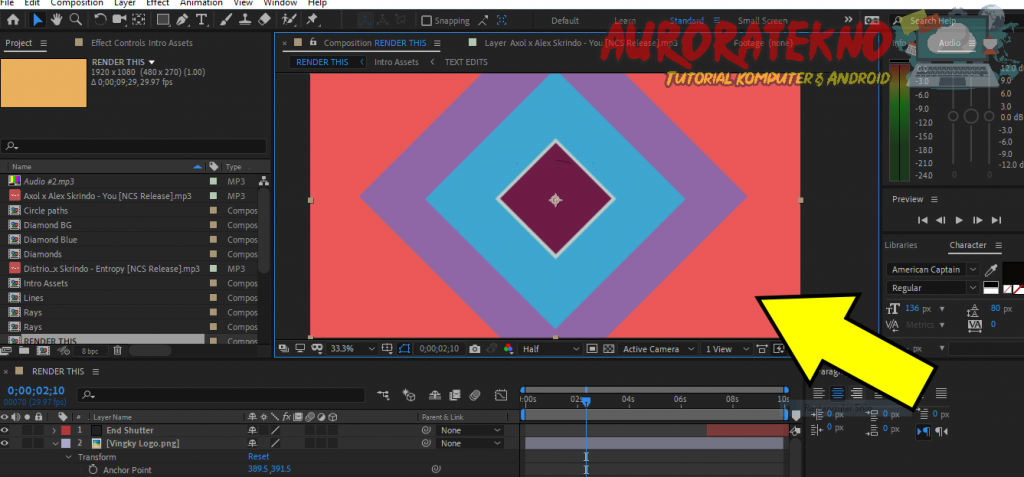This screenshot has width=1024, height=477.
Task: Click the Toggle Mask and Shape Path Visibility icon
Action: [x=404, y=349]
